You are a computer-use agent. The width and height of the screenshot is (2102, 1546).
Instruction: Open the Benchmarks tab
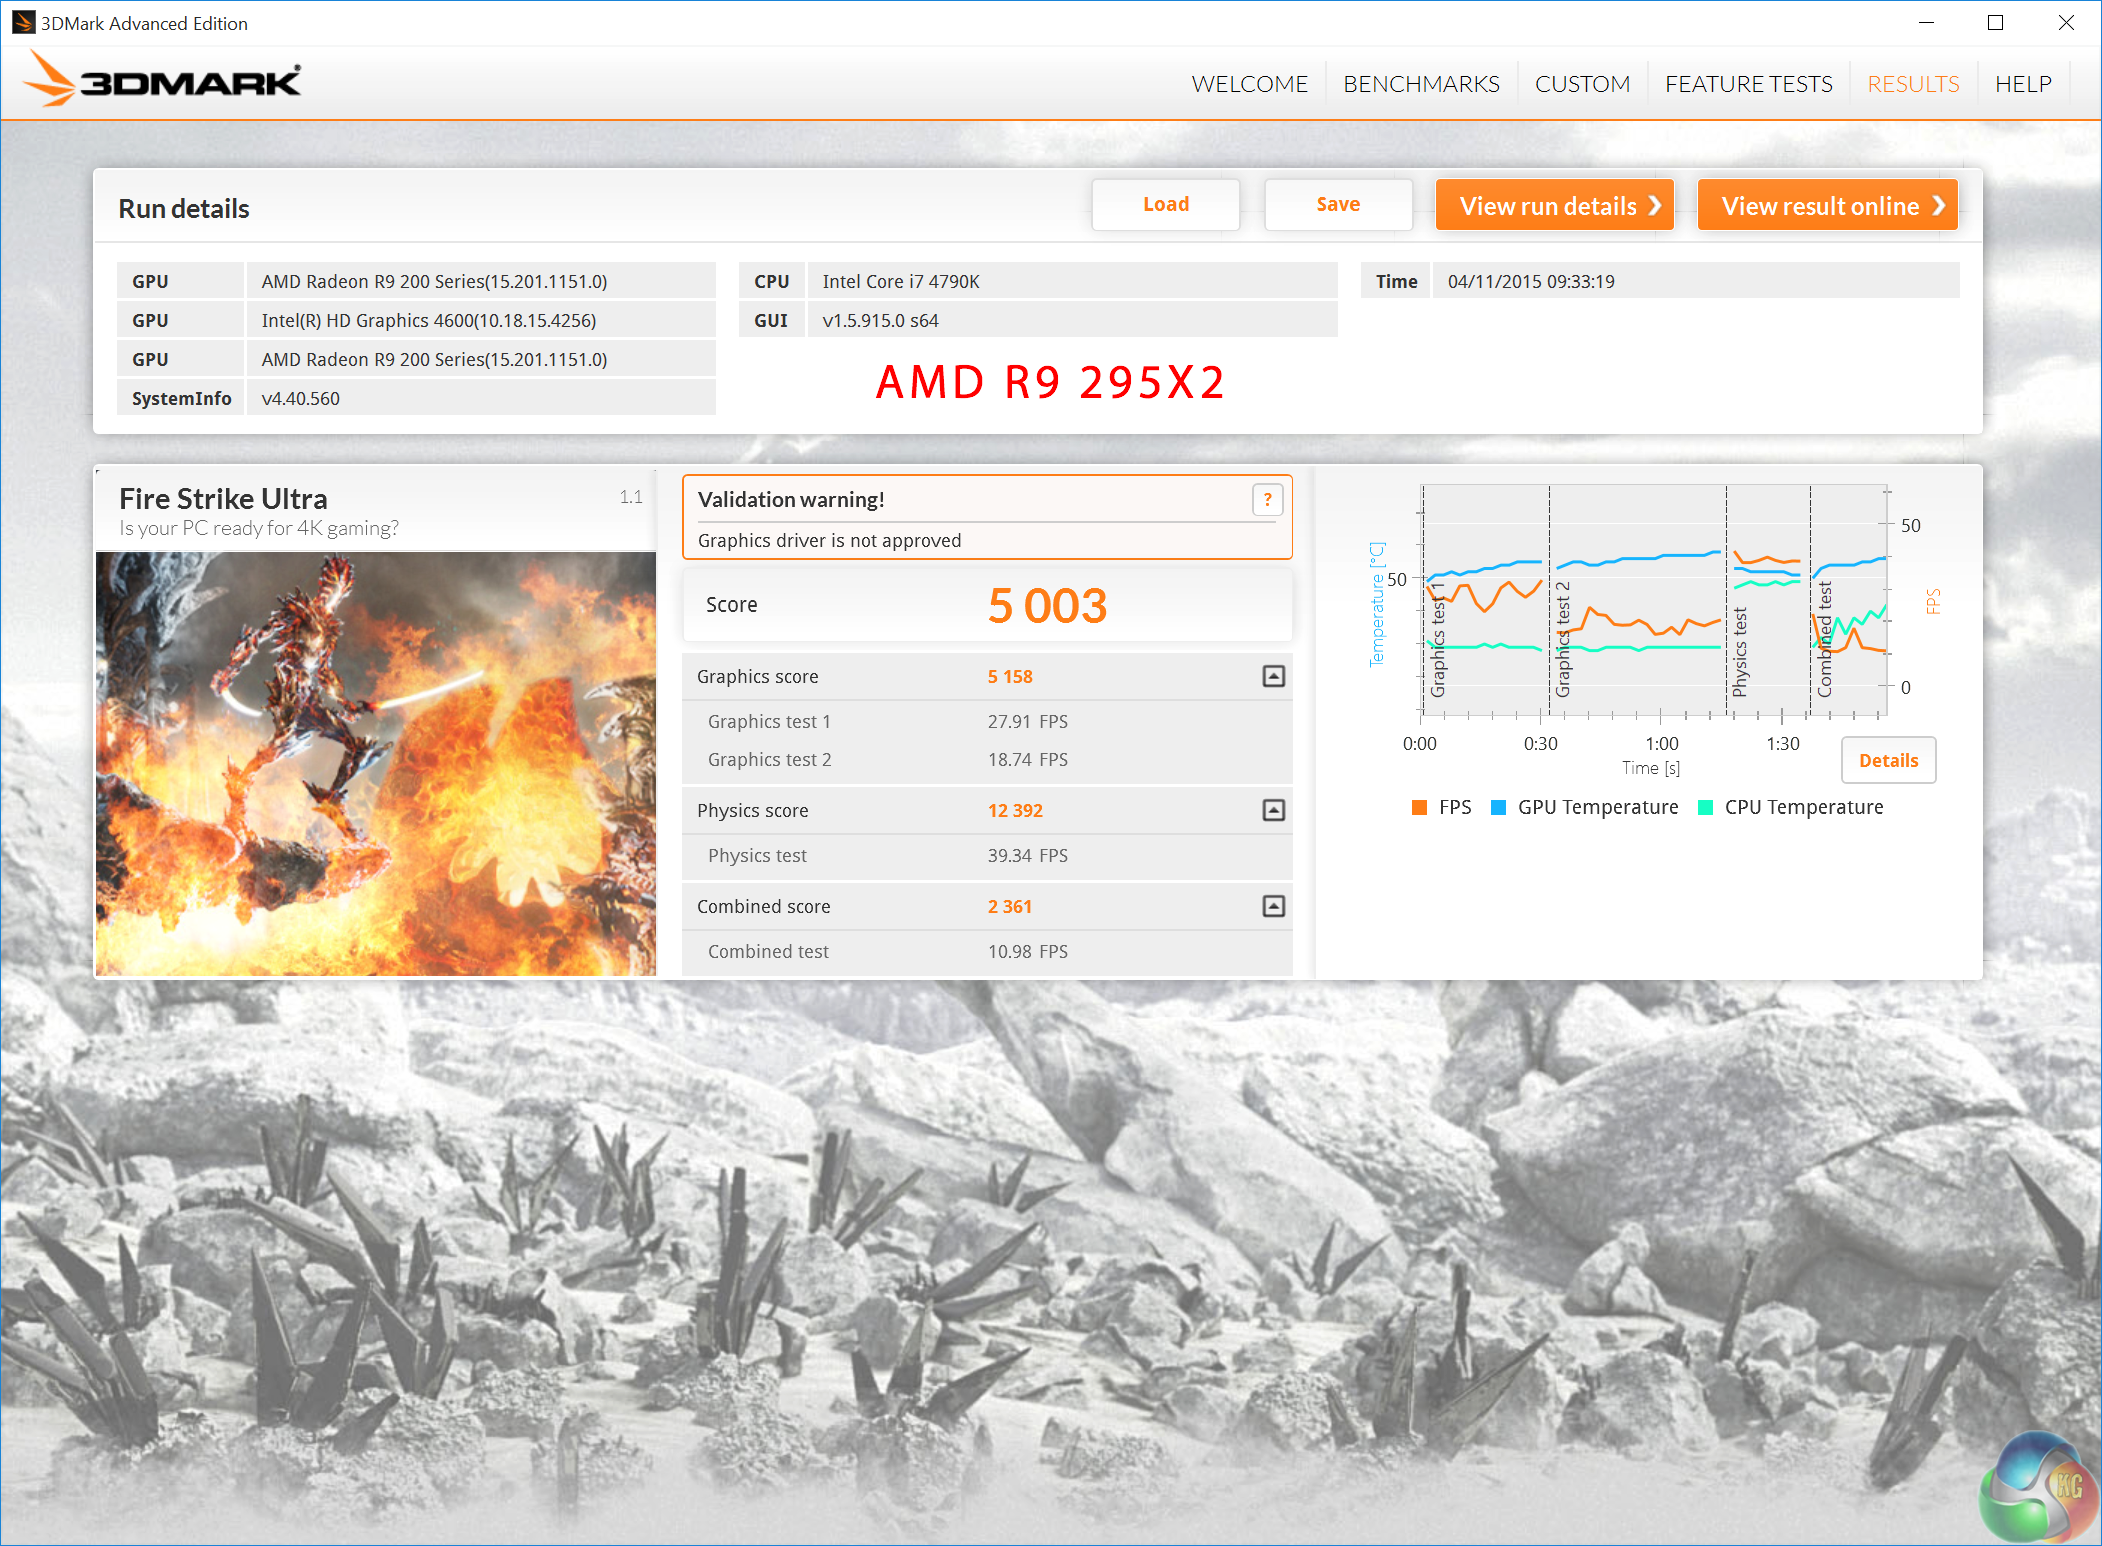pos(1421,84)
